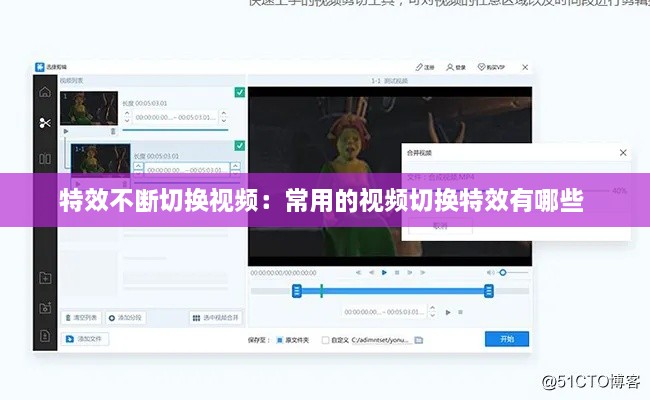Click the document icon at sidebar bottom

45,336
